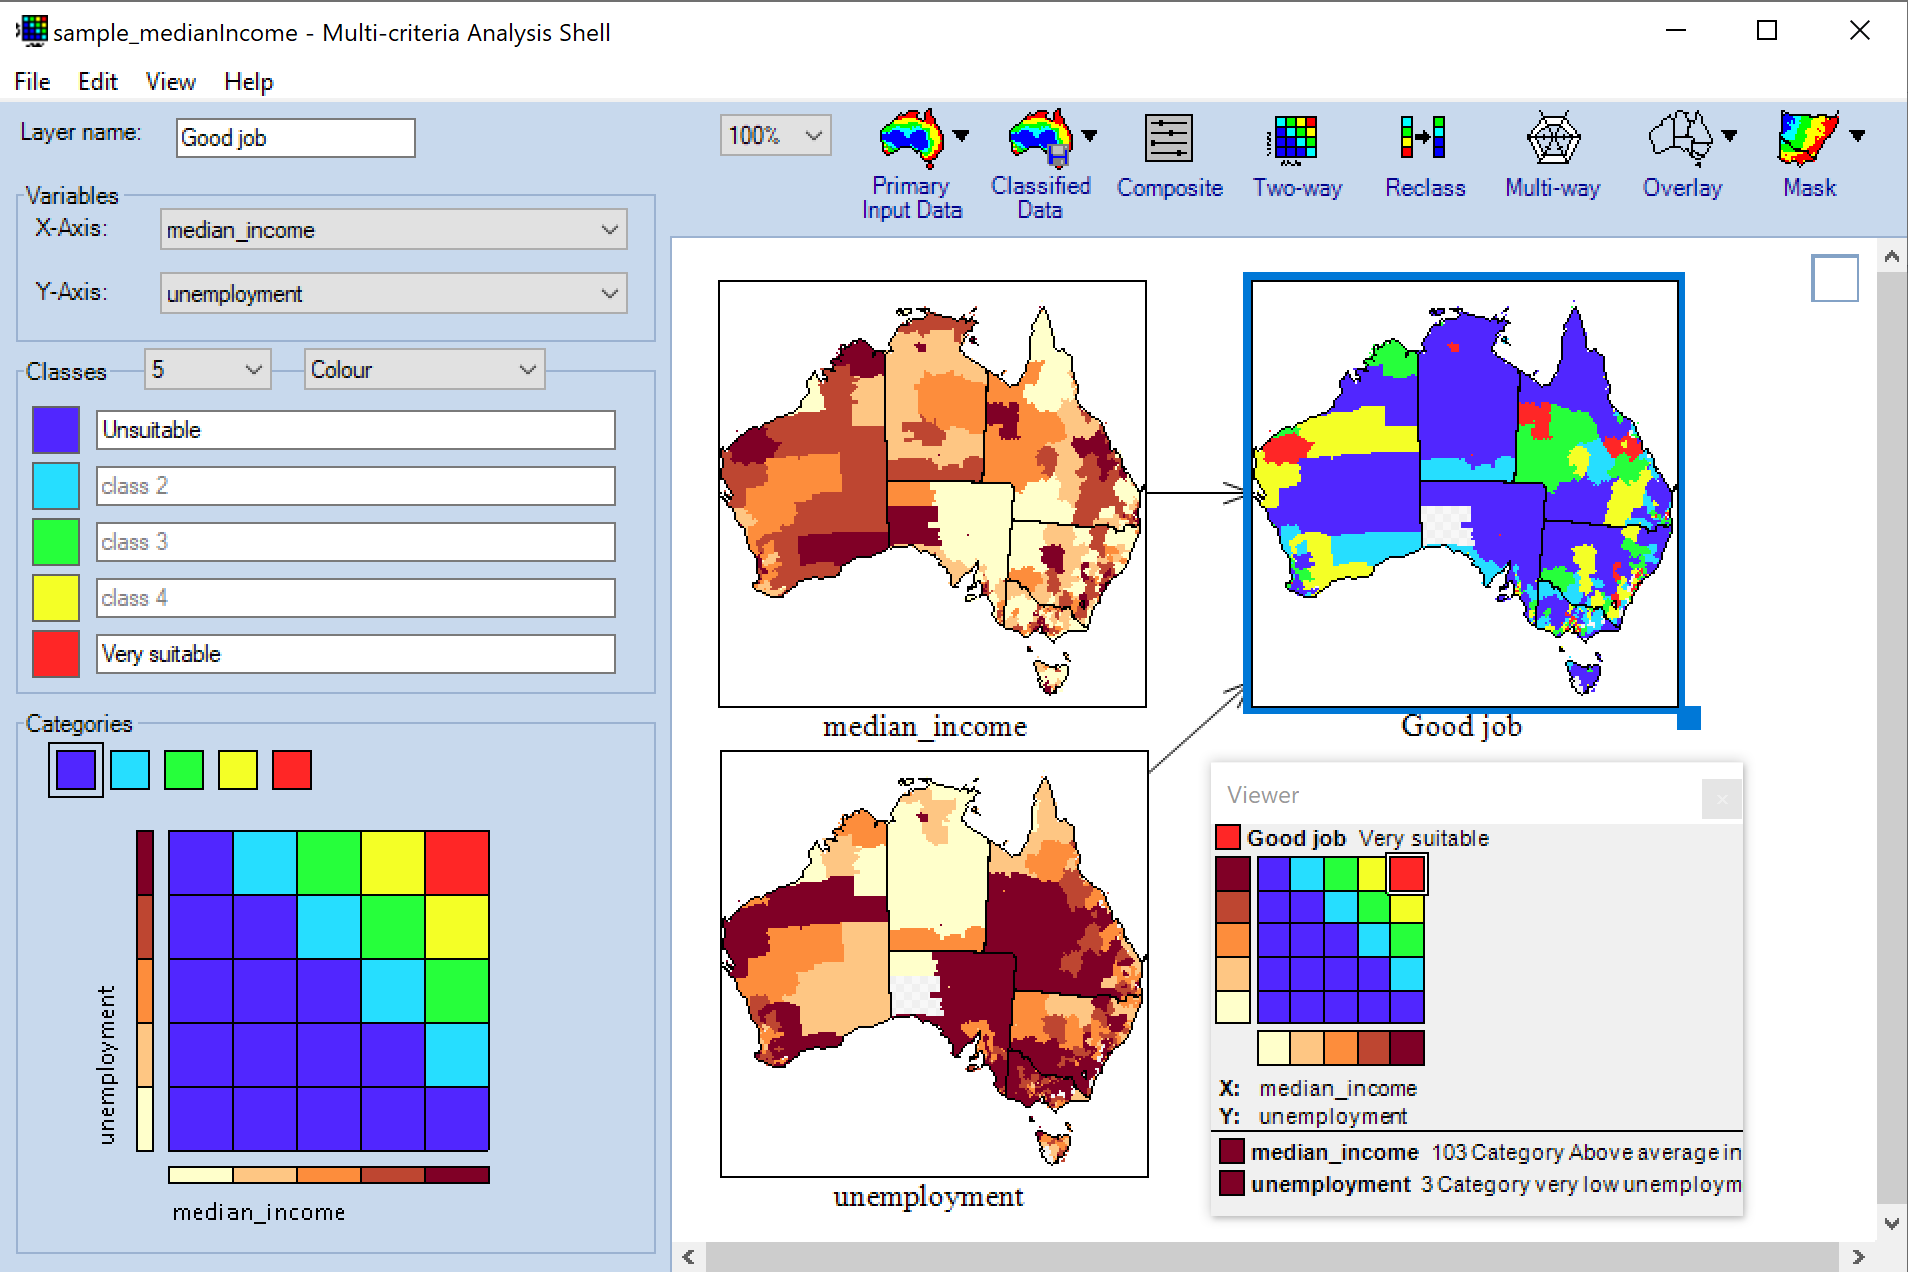The height and width of the screenshot is (1272, 1908).
Task: Maximize the application window
Action: point(1767,31)
